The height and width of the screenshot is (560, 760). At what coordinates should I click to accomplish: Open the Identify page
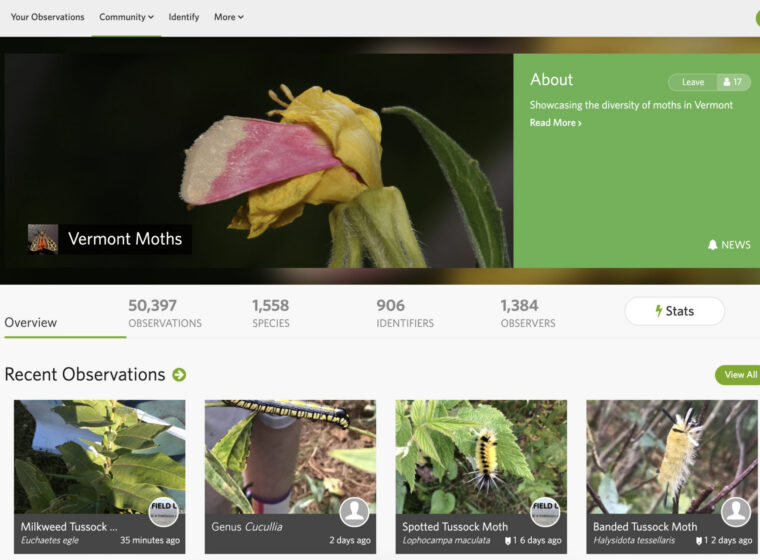(x=183, y=17)
